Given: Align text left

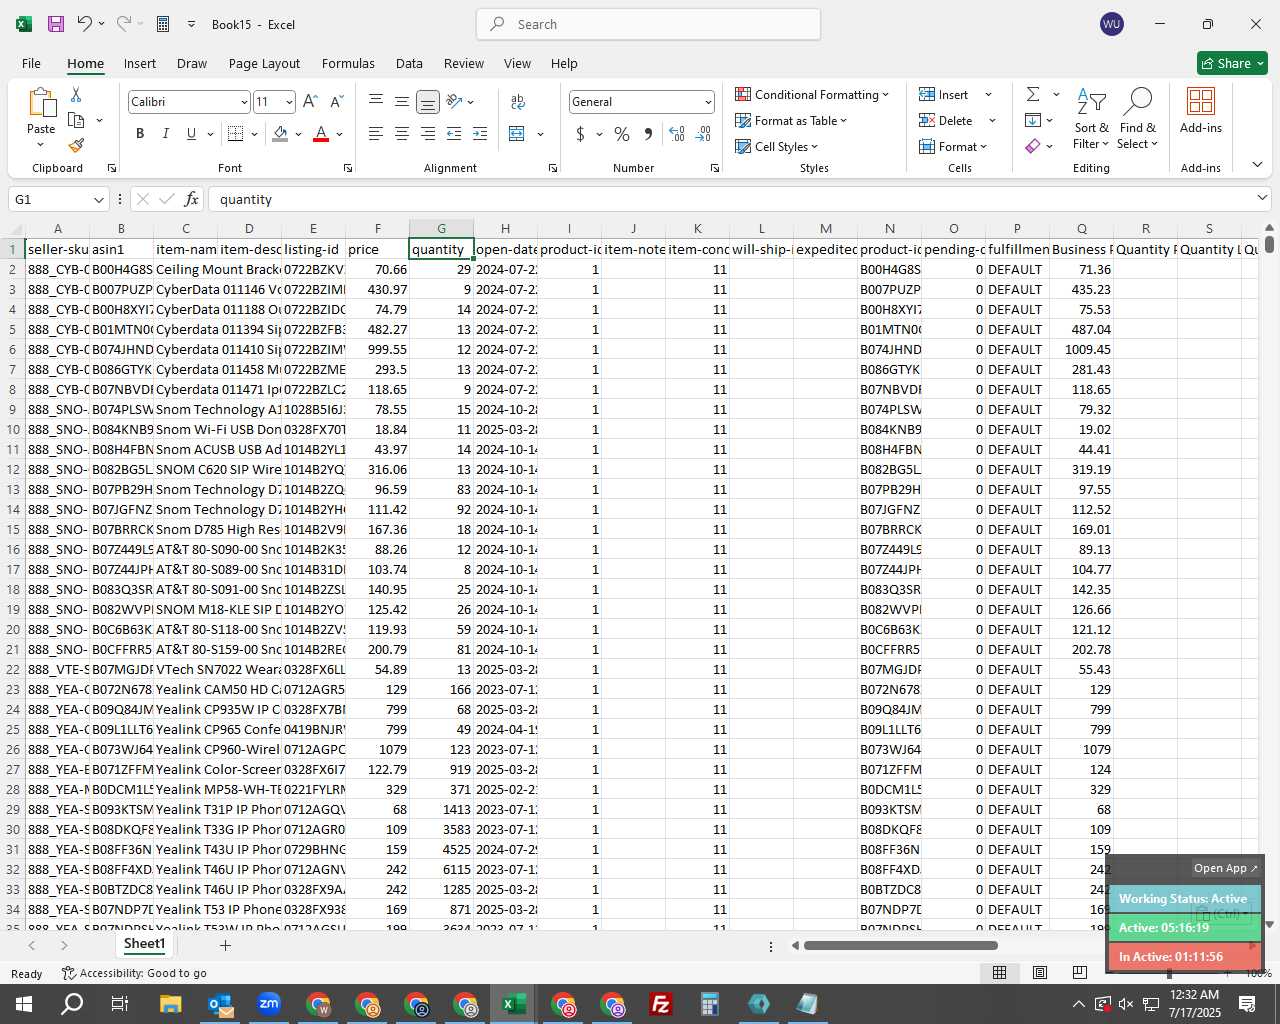Looking at the screenshot, I should (376, 133).
